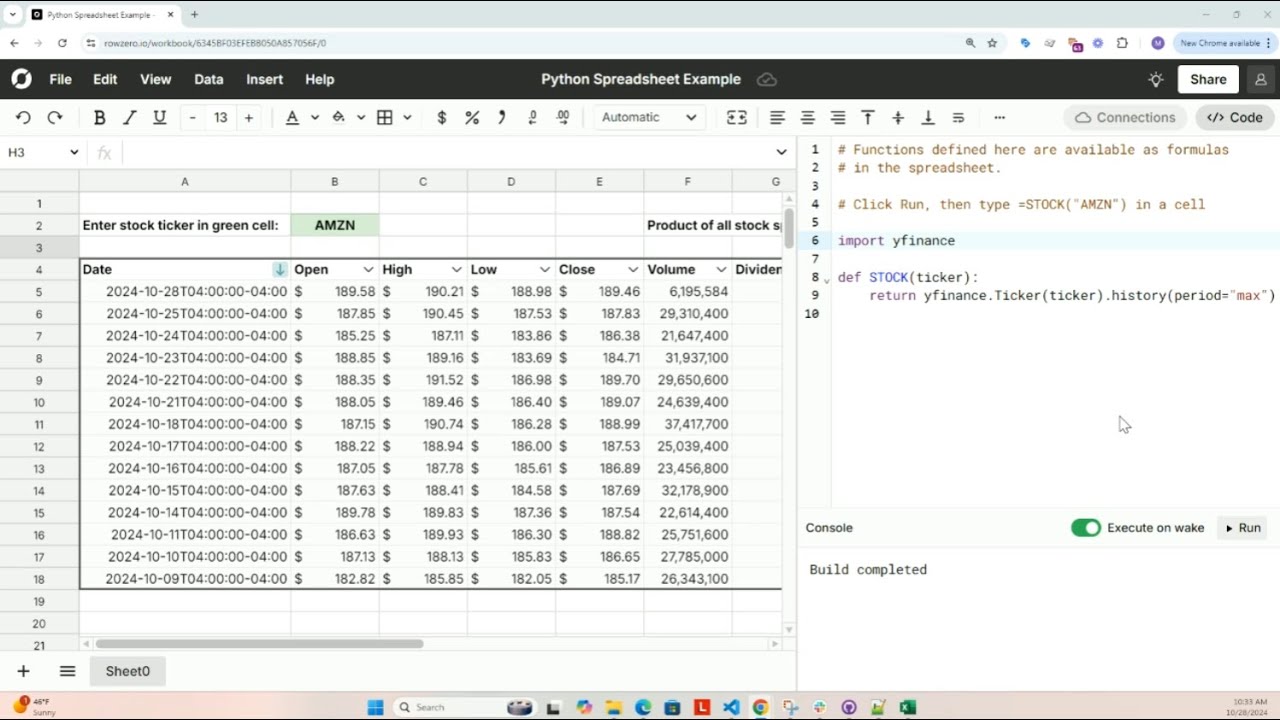The height and width of the screenshot is (720, 1280).
Task: Open the Connections panel
Action: pos(1126,118)
